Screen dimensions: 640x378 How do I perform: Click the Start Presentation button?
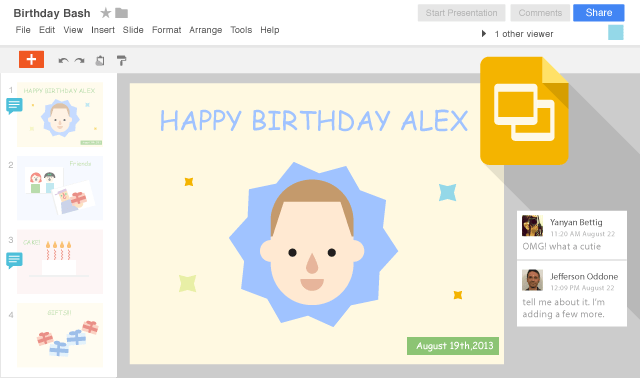461,13
